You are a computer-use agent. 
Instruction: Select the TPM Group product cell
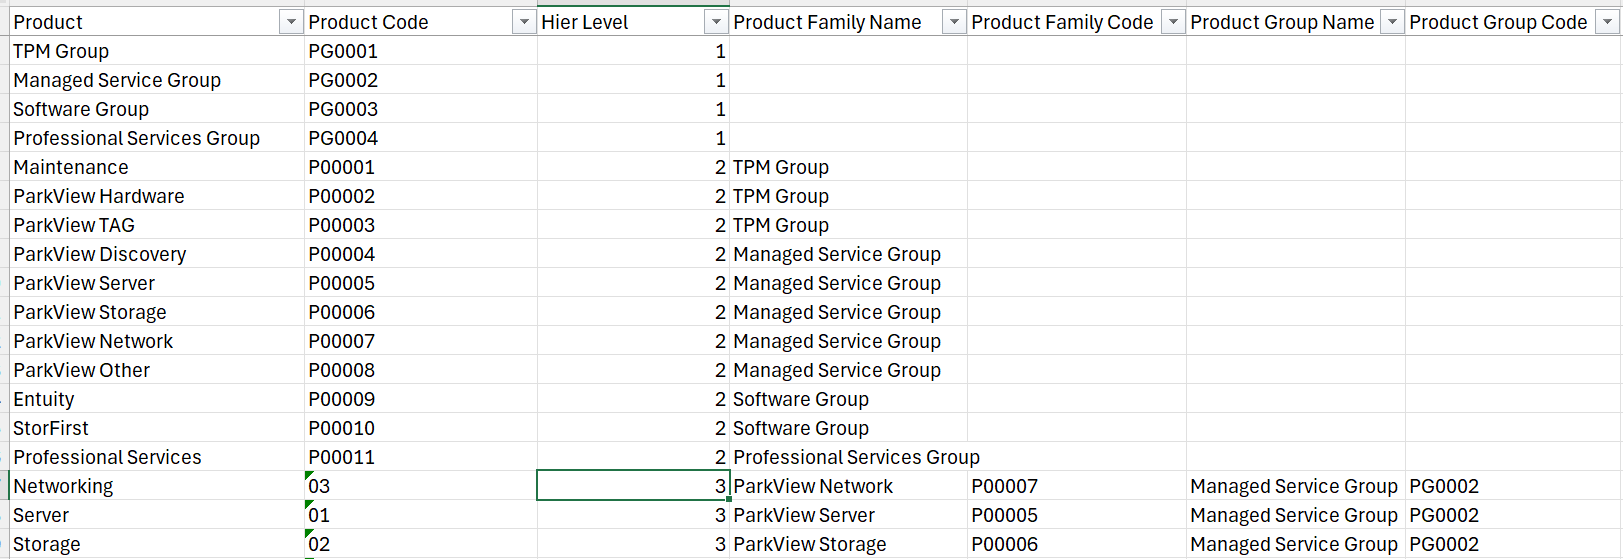pyautogui.click(x=157, y=51)
